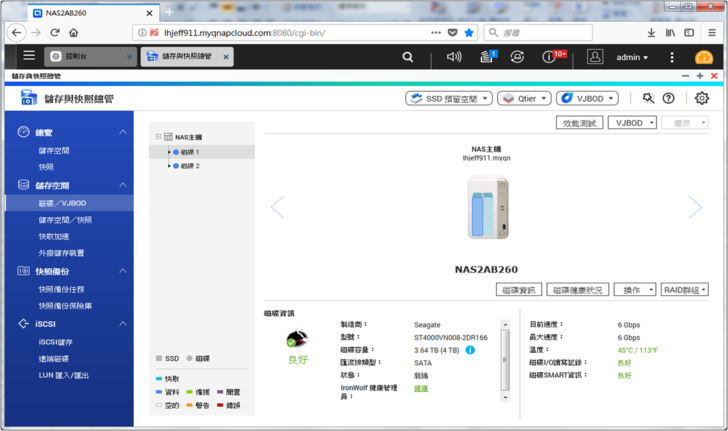Click the magnifier search icon in QTS bar

coord(408,57)
